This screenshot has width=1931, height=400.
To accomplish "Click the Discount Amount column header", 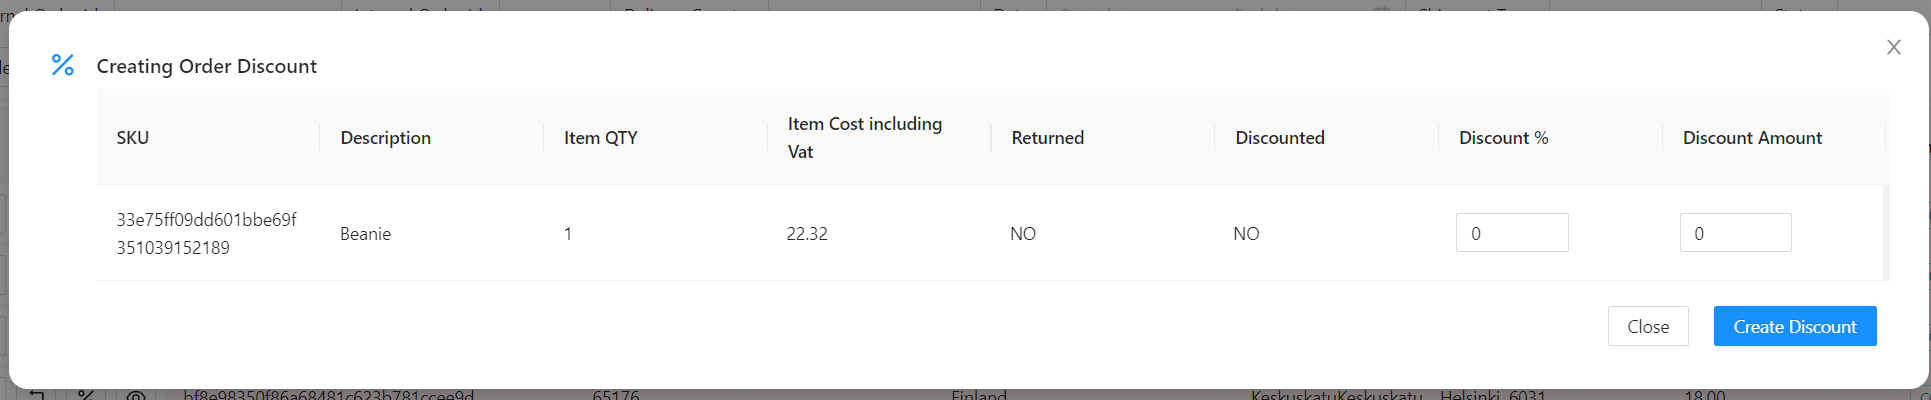I will (1753, 137).
